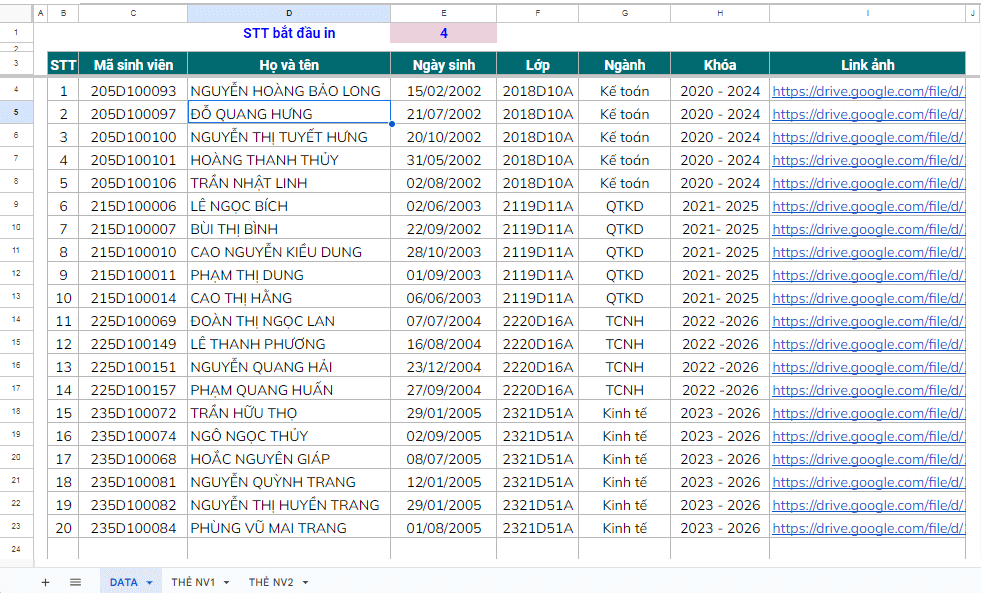The width and height of the screenshot is (981, 593).
Task: Open the Drive link in row STT 10
Action: coord(867,298)
